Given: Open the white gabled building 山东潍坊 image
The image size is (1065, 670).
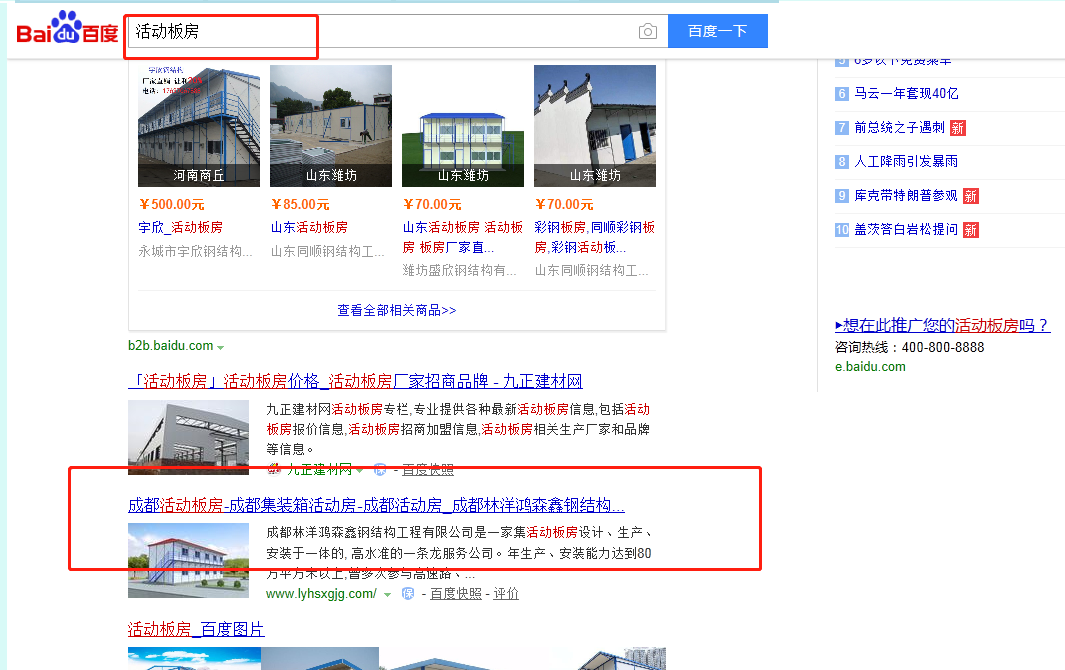Looking at the screenshot, I should [595, 126].
